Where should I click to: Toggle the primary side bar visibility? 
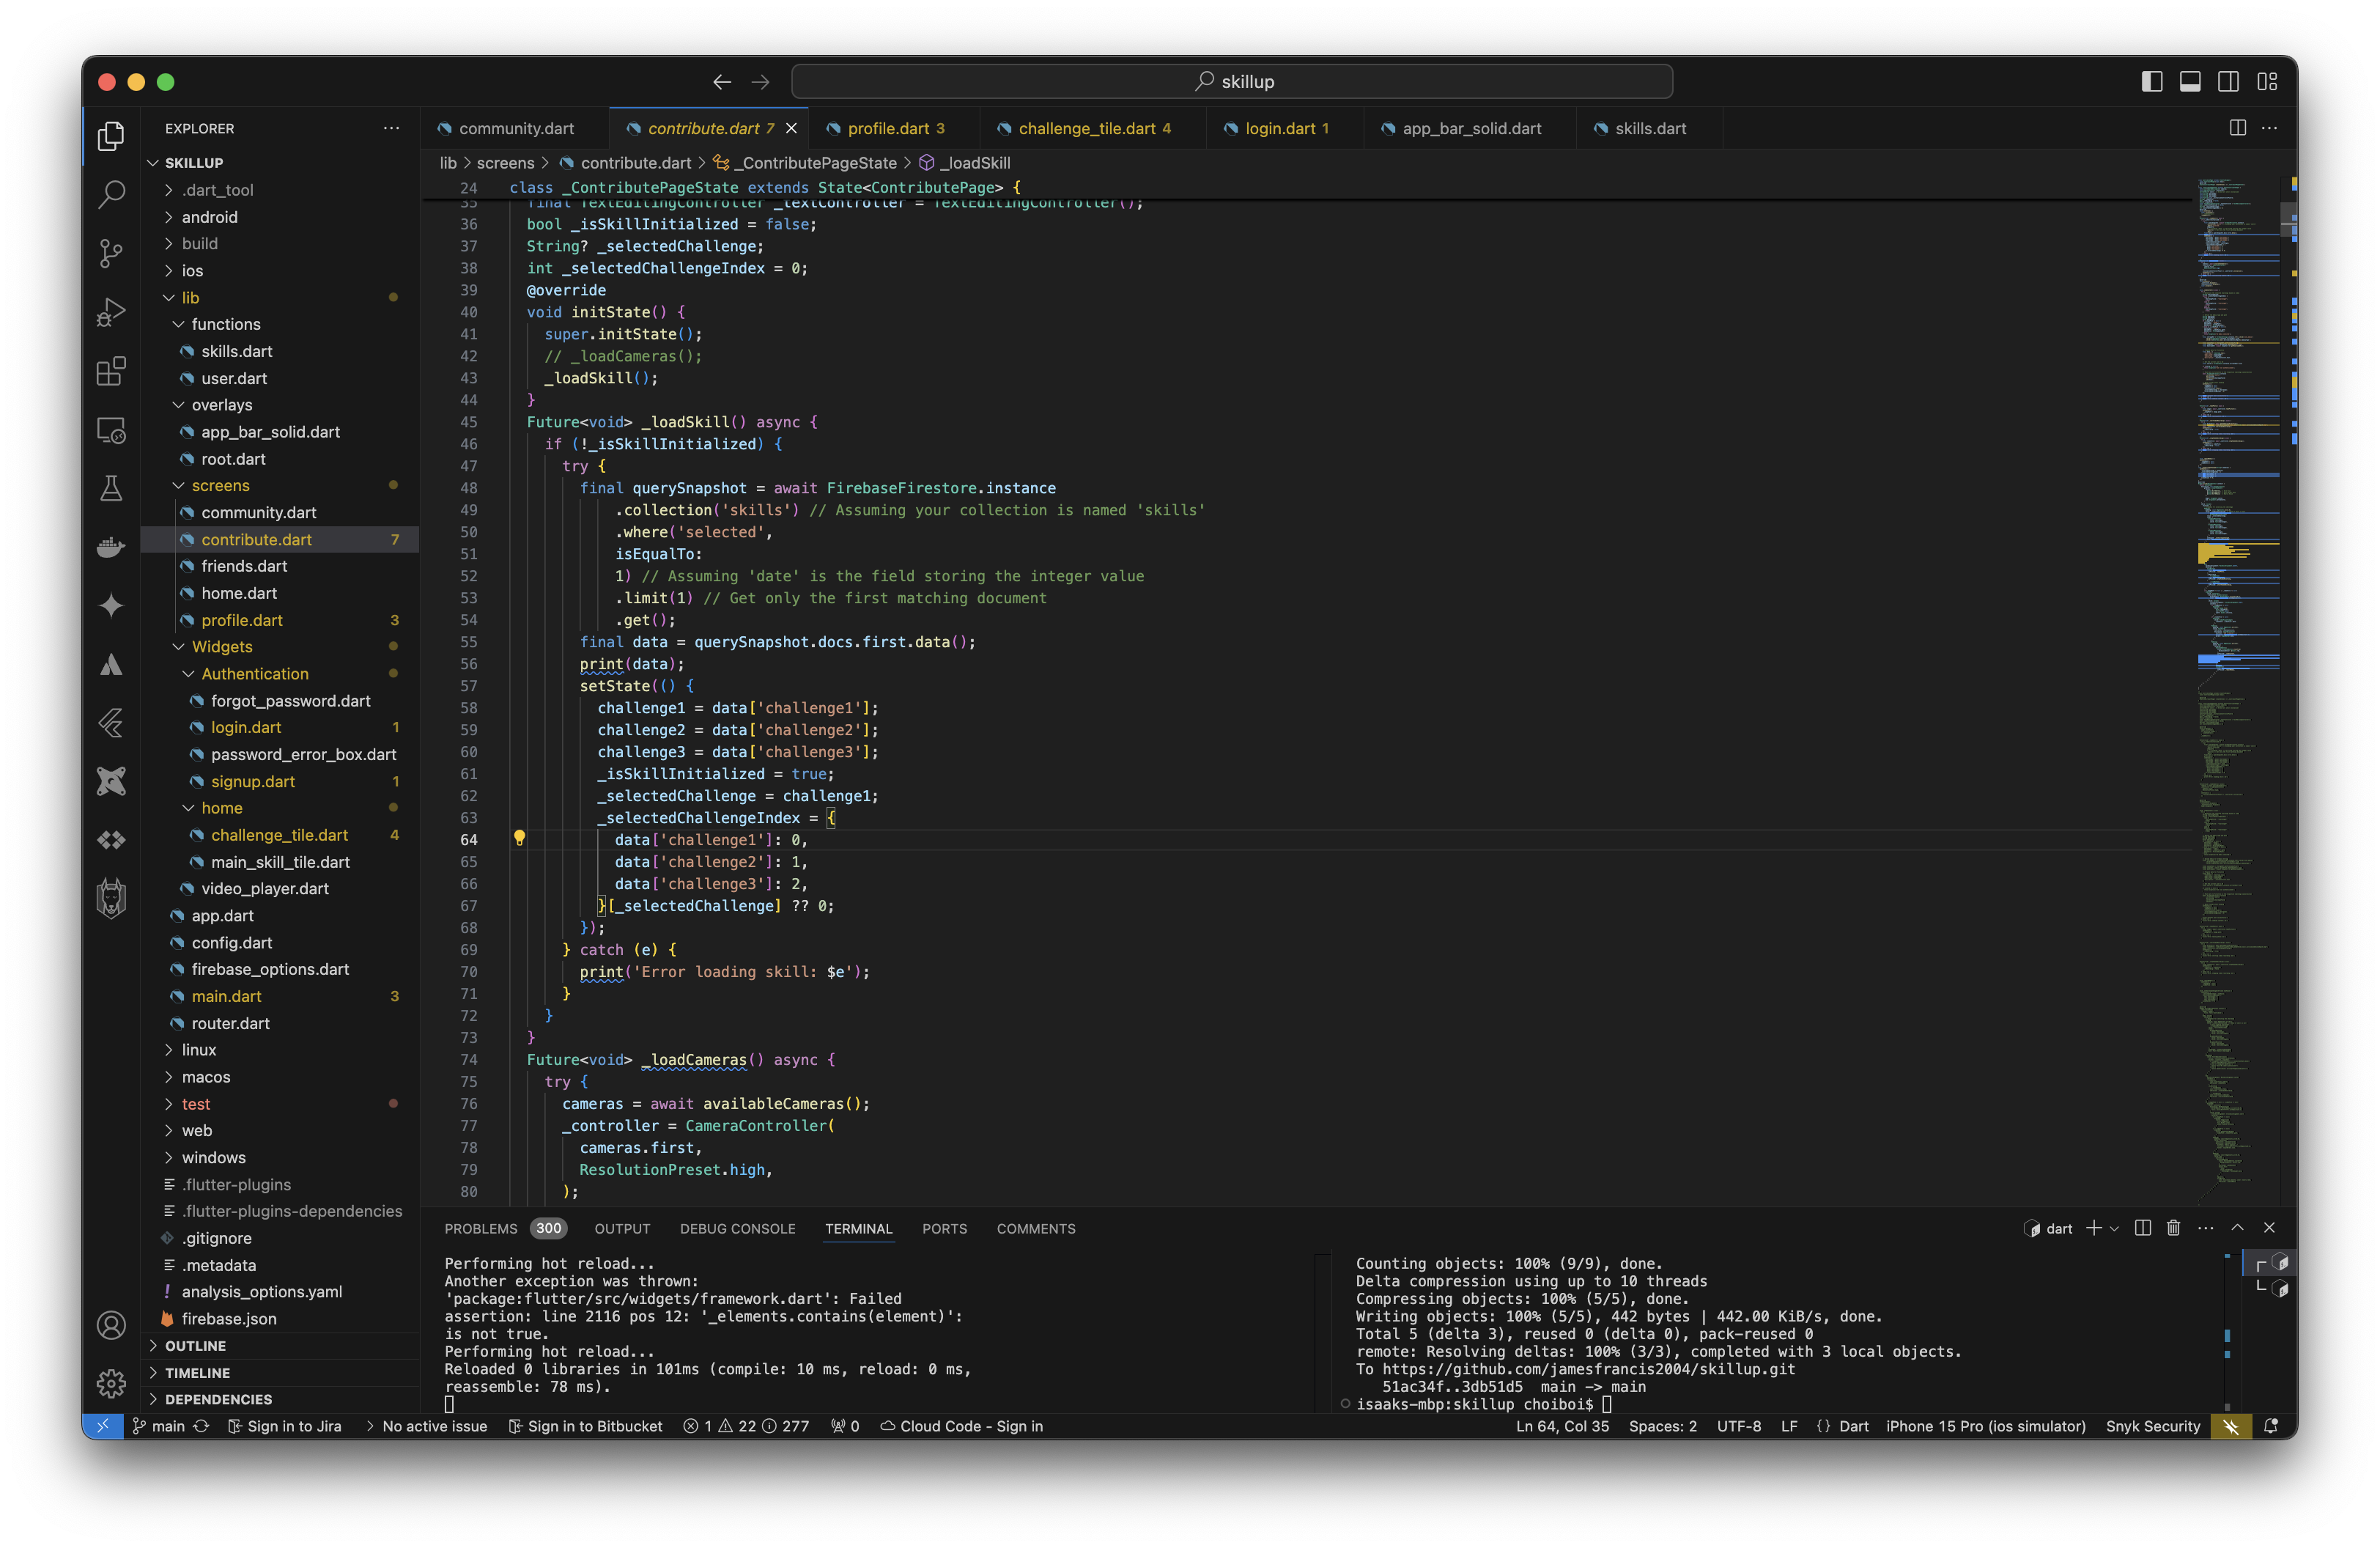coord(2152,82)
